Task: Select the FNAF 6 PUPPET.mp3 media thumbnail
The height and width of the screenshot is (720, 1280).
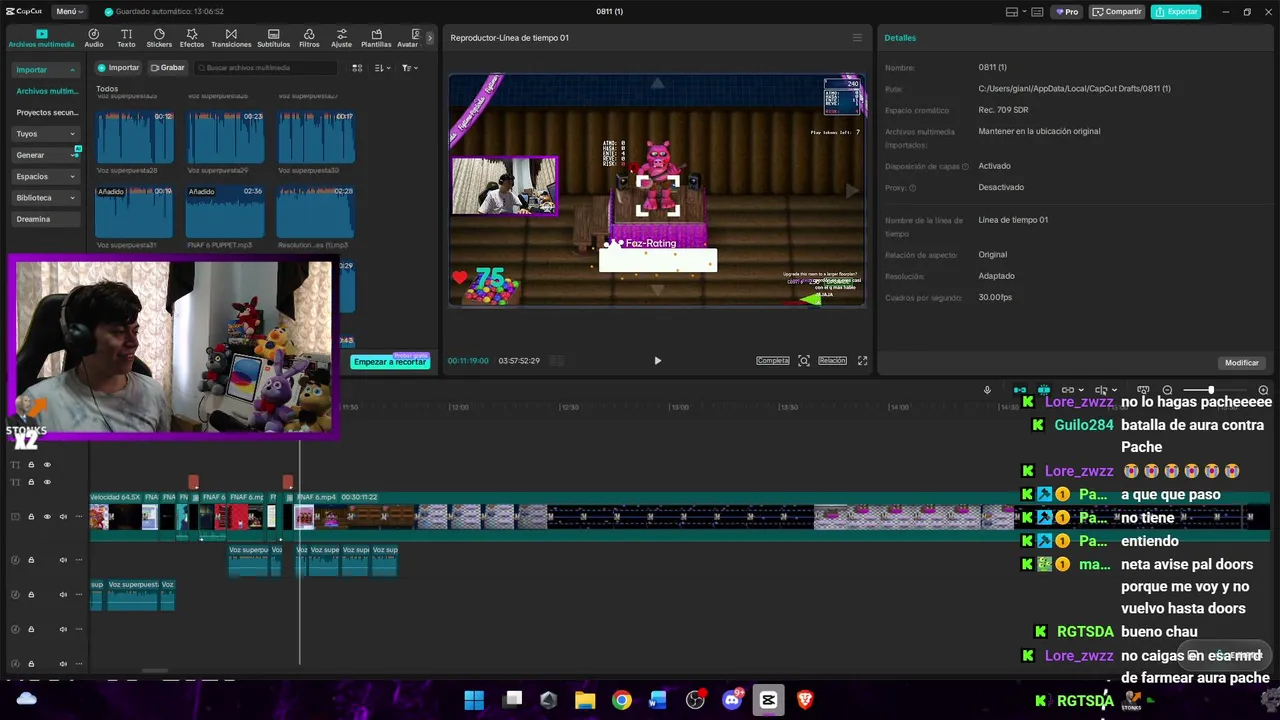Action: [x=225, y=211]
